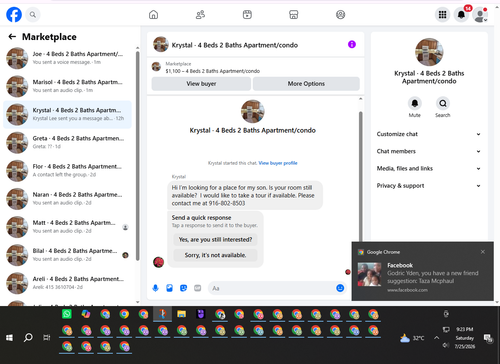The image size is (500, 364).
Task: Open the Friends icon in top navigation
Action: pyautogui.click(x=200, y=15)
